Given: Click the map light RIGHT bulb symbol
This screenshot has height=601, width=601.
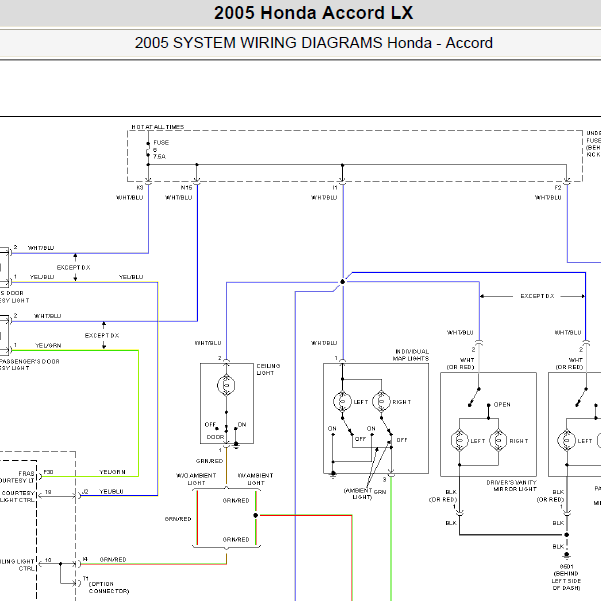Looking at the screenshot, I should tap(381, 401).
